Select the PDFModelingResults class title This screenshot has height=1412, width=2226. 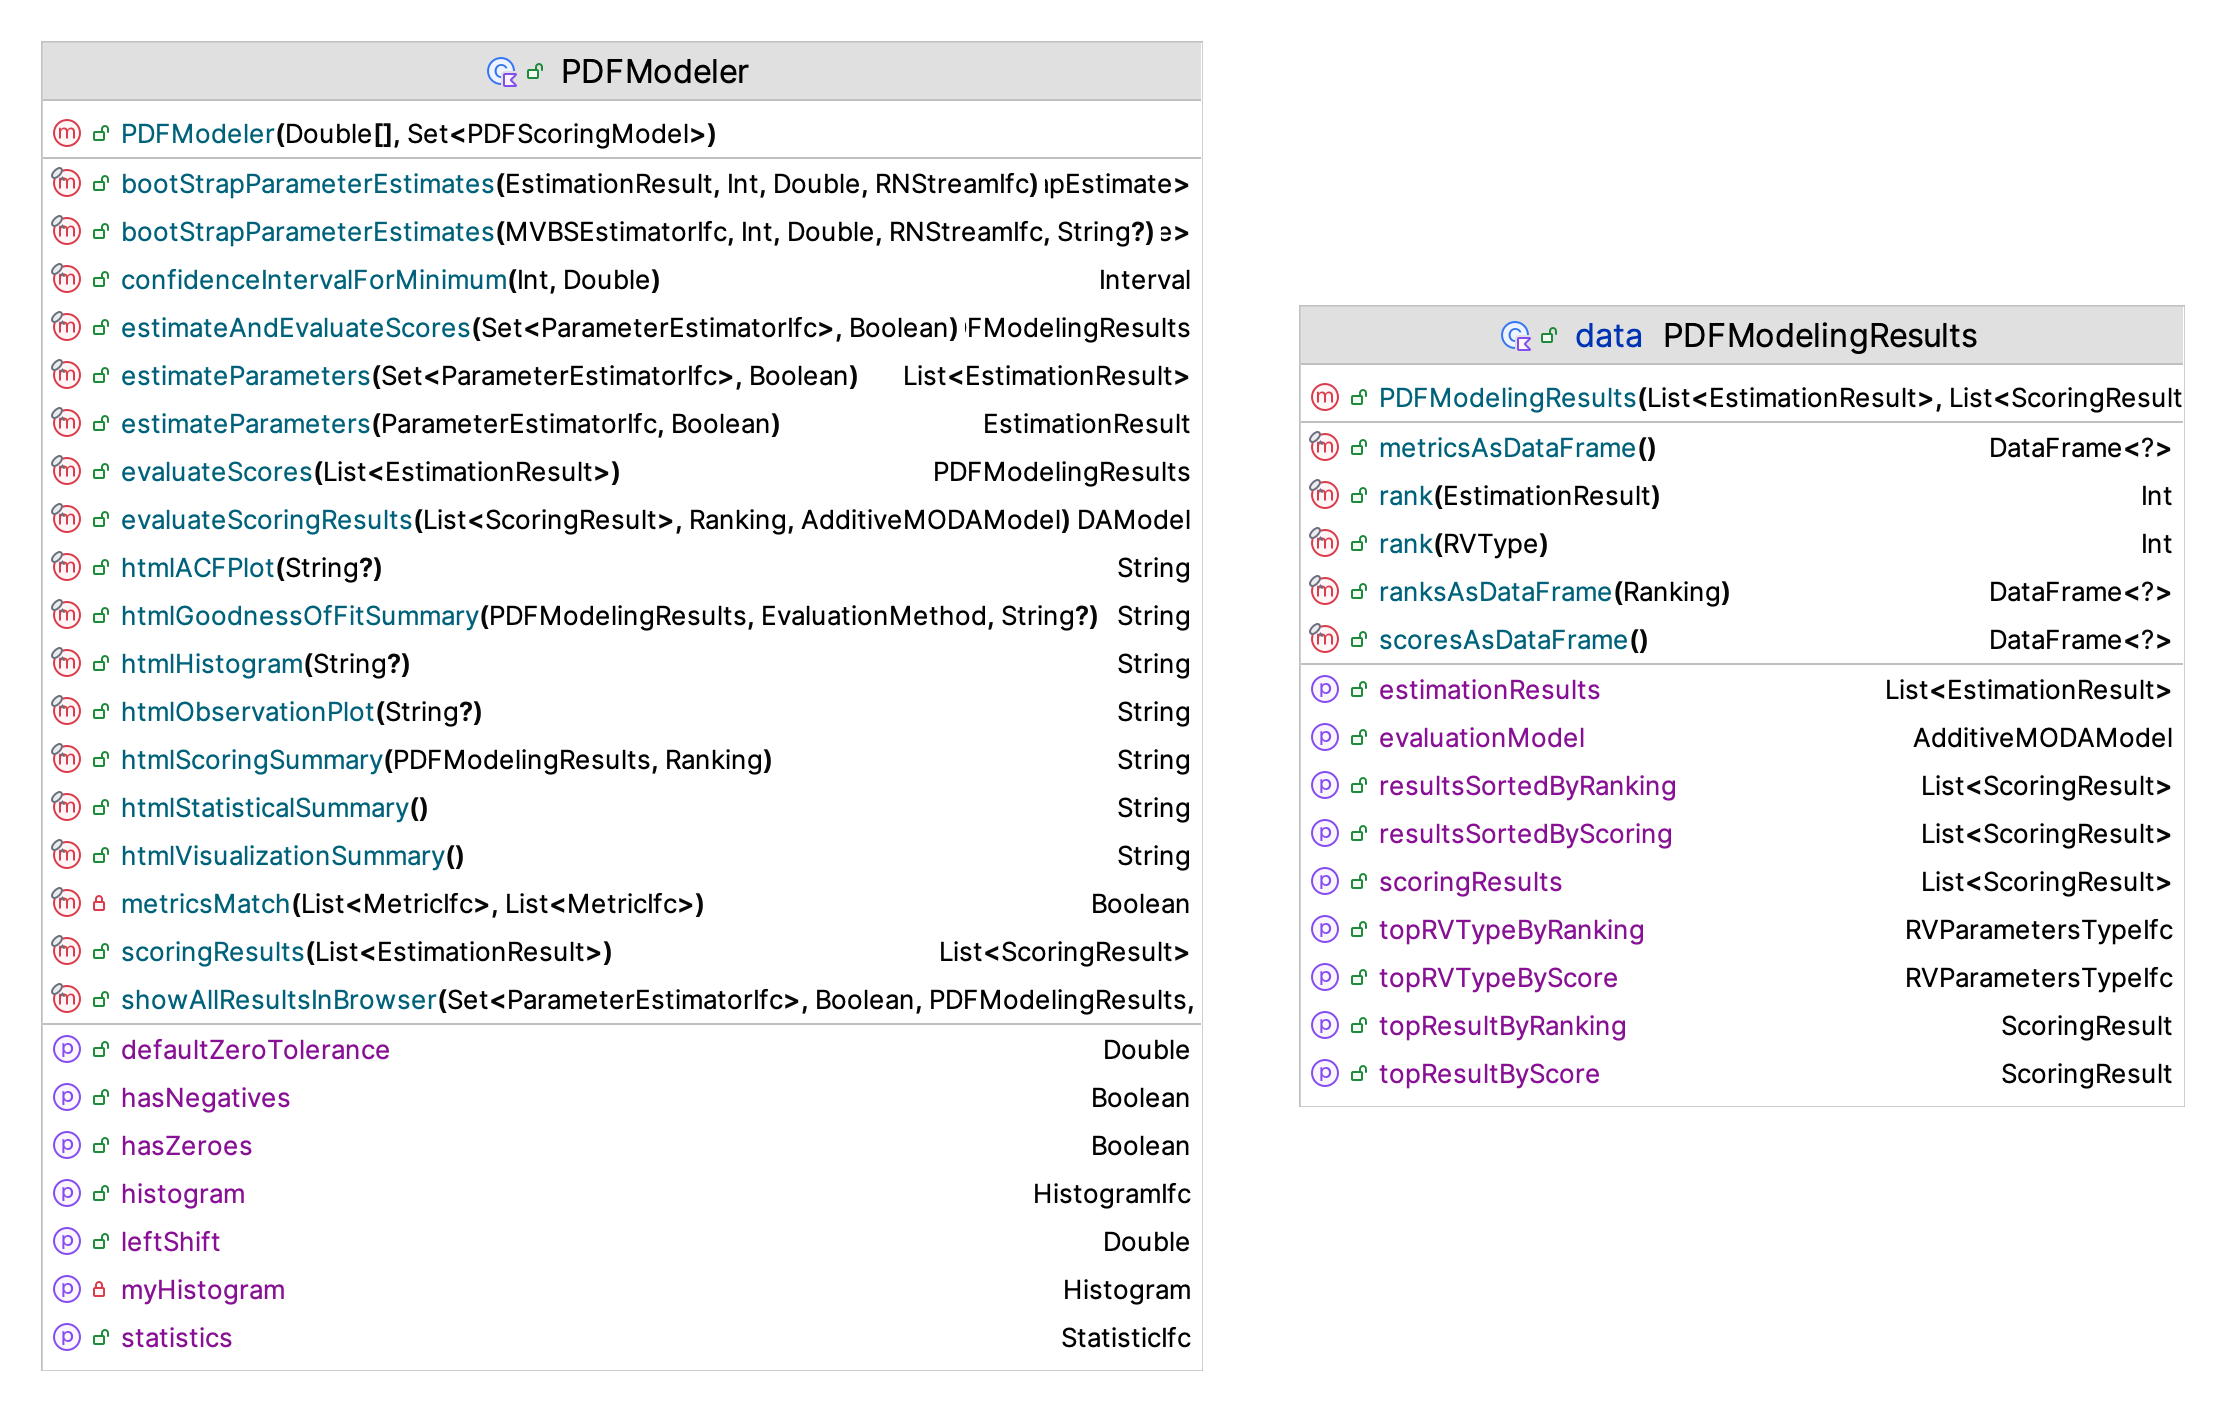coord(1820,336)
